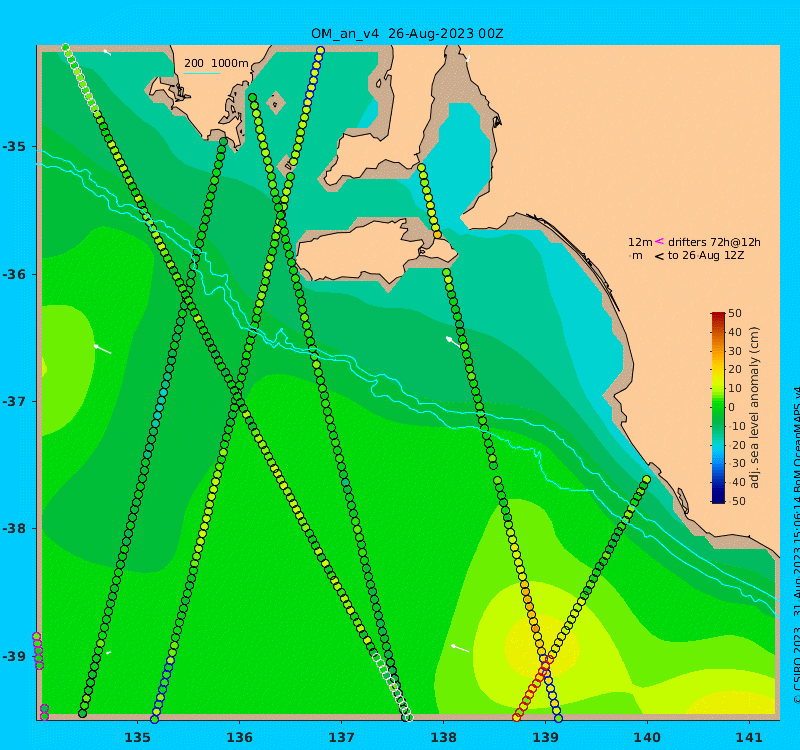Click the red altimeter track circles near 139
800x750 pixels.
(x=532, y=689)
